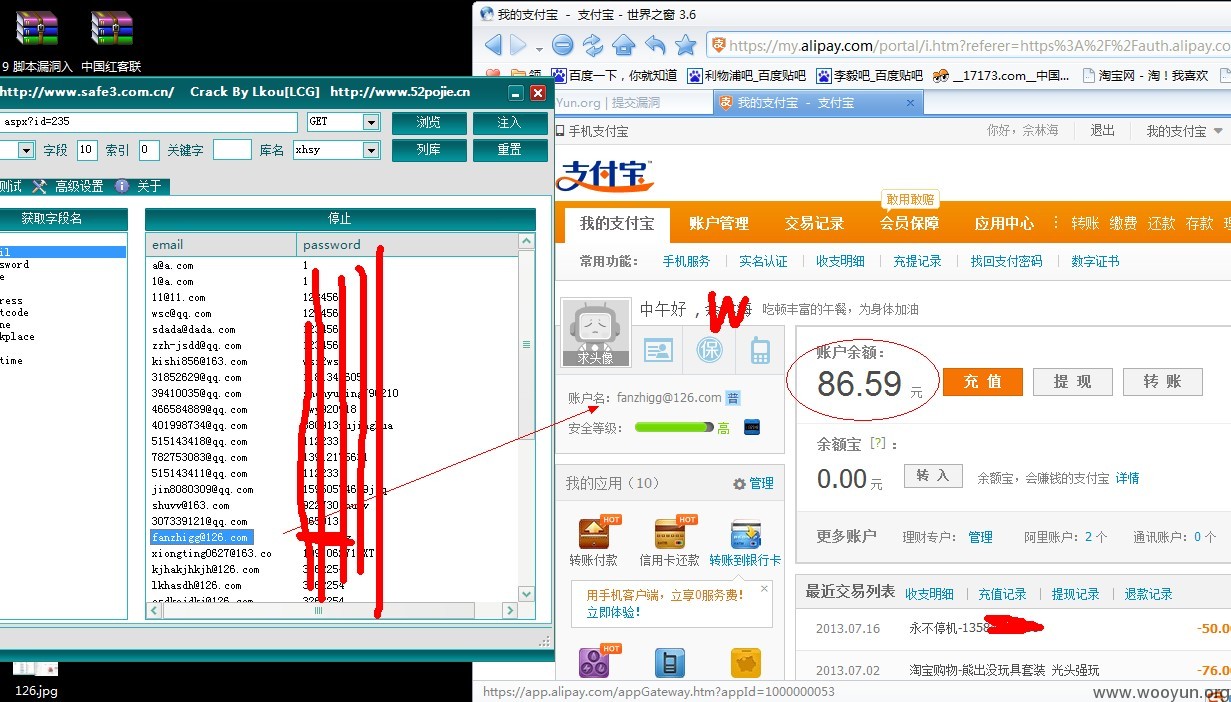Click the orange 充值 button
This screenshot has width=1231, height=702.
(983, 381)
